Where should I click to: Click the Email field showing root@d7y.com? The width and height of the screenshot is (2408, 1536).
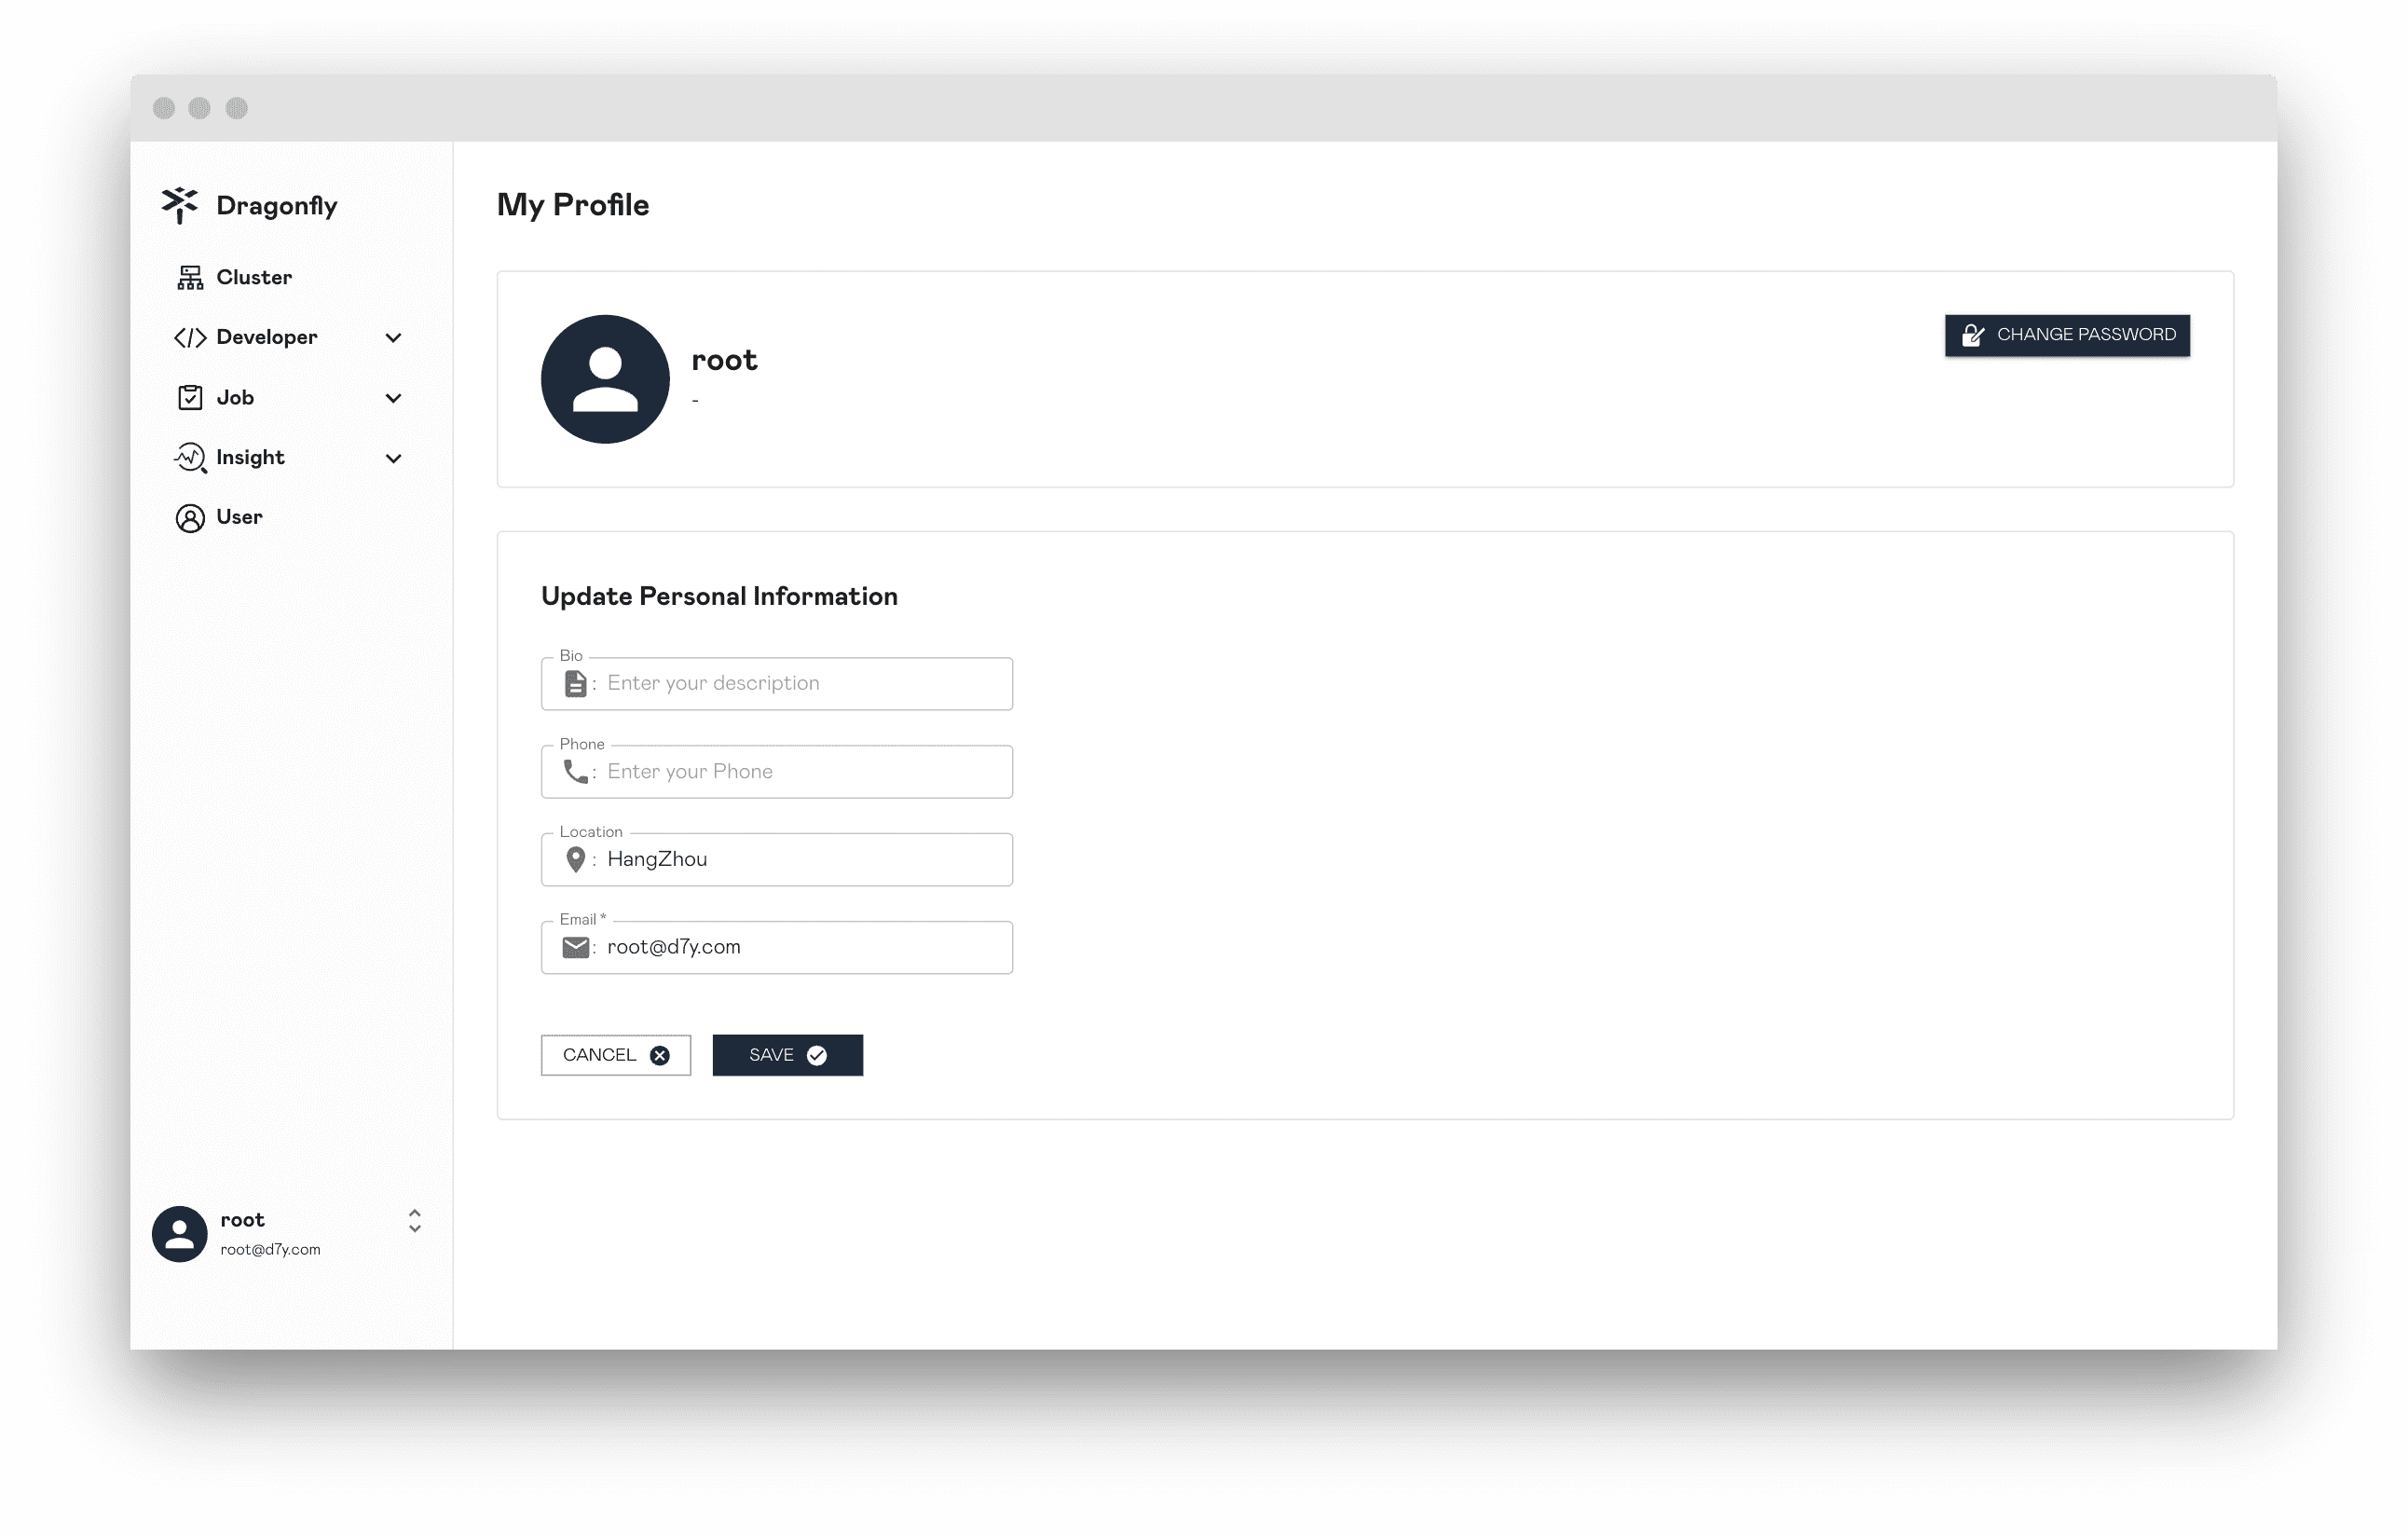coord(777,948)
